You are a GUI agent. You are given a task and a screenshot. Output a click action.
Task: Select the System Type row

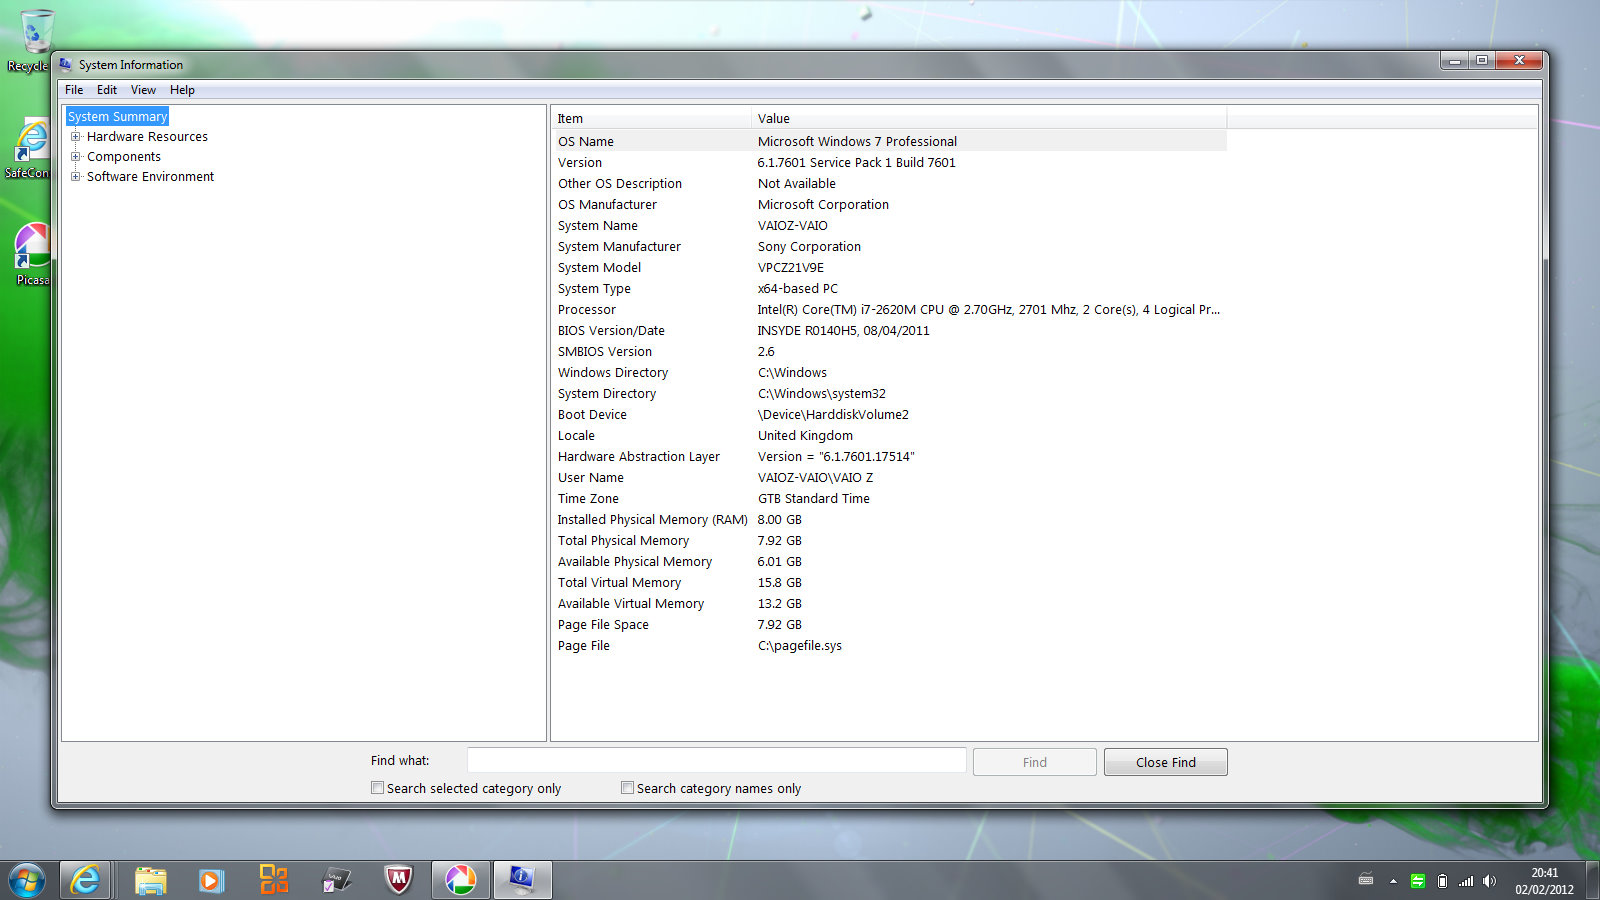(x=889, y=288)
